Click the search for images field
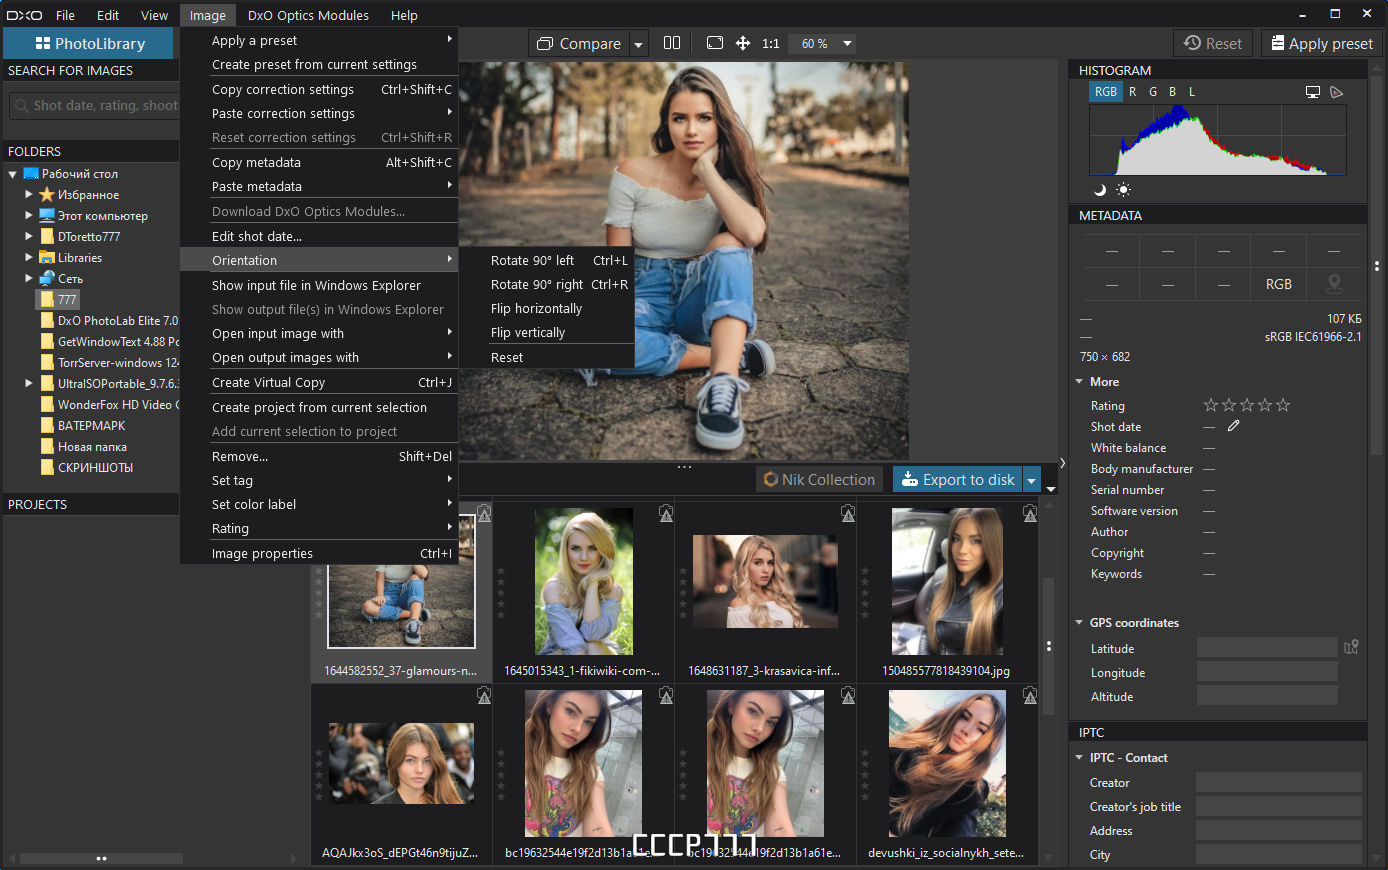Screen dimensions: 1388x870 click(x=93, y=105)
